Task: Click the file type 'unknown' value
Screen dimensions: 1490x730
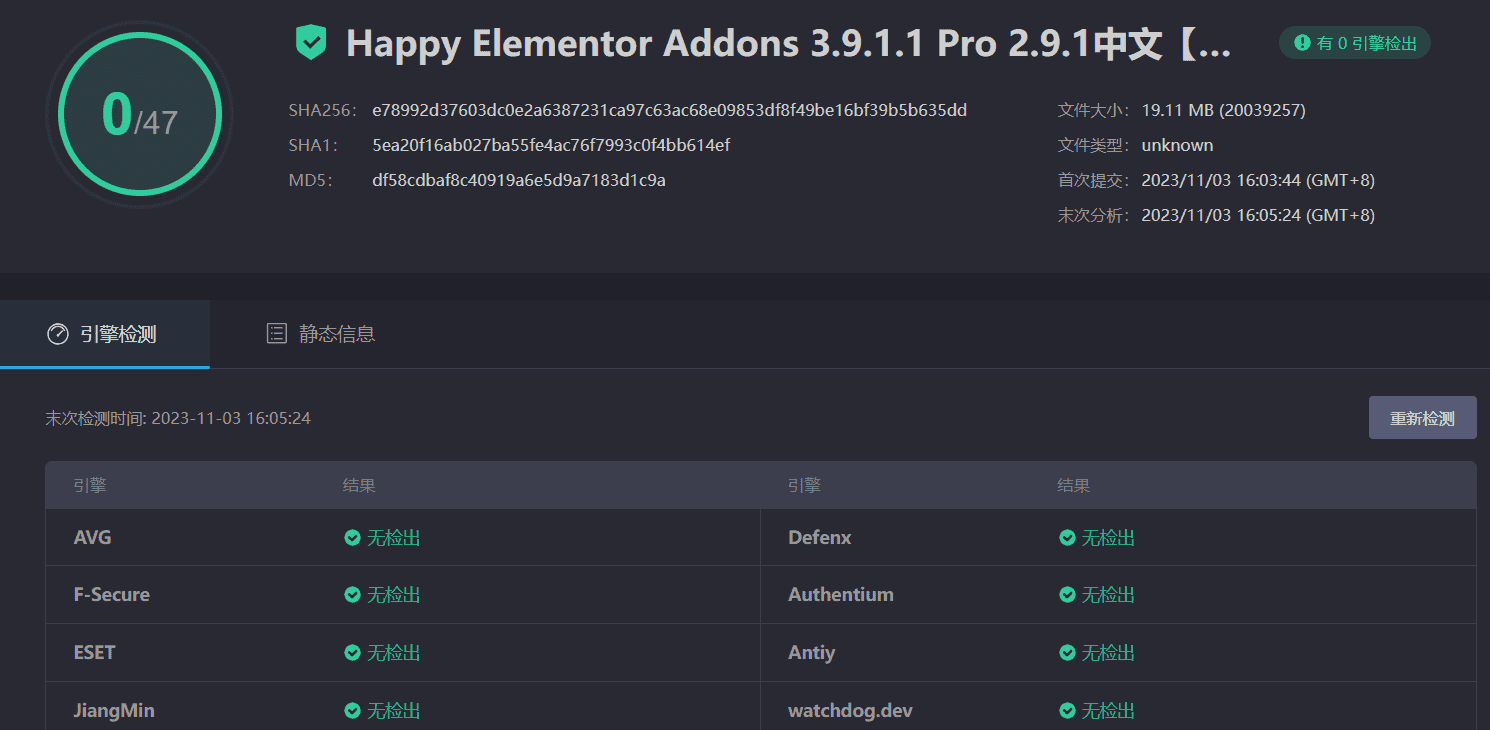Action: [1177, 145]
